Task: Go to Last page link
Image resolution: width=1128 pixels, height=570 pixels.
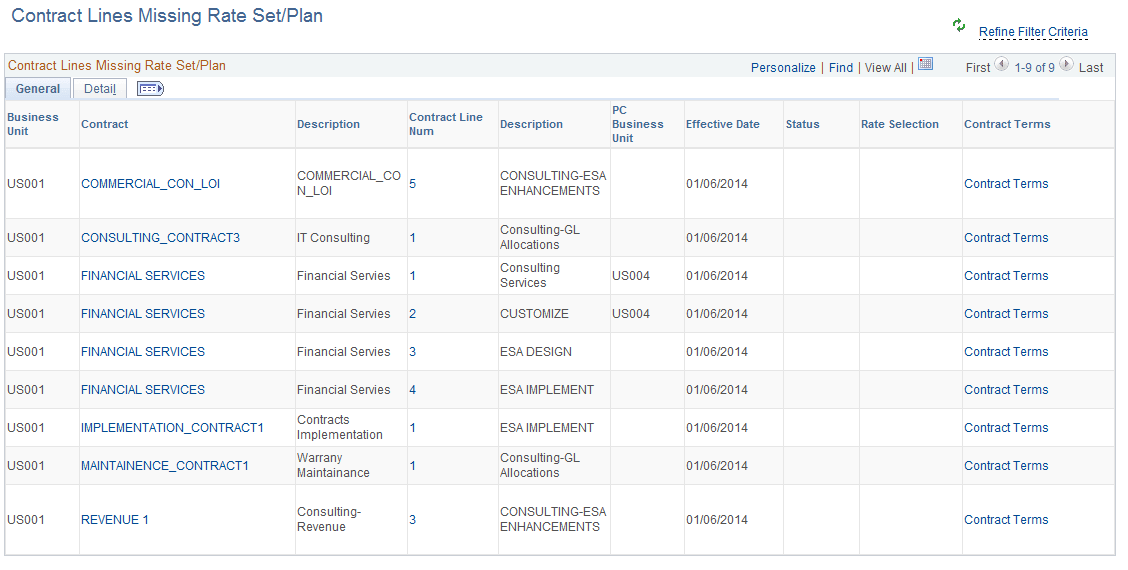Action: pyautogui.click(x=1091, y=68)
